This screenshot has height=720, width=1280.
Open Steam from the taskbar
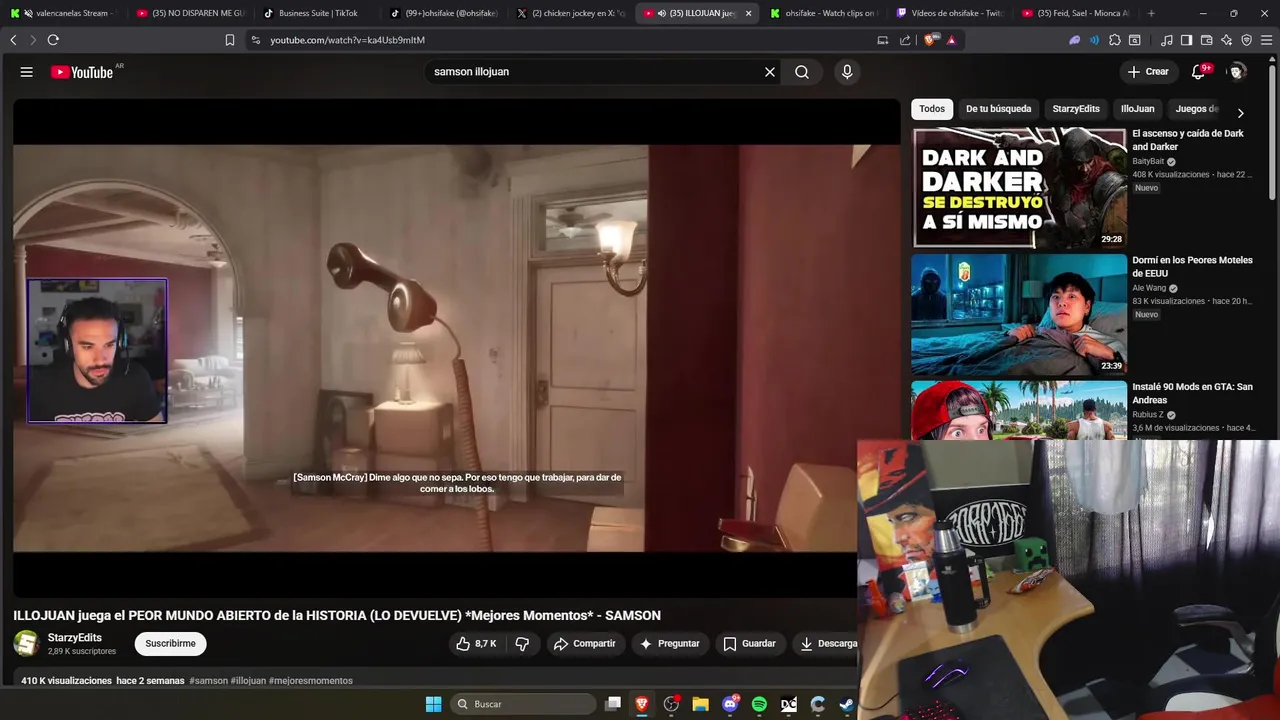click(x=846, y=704)
